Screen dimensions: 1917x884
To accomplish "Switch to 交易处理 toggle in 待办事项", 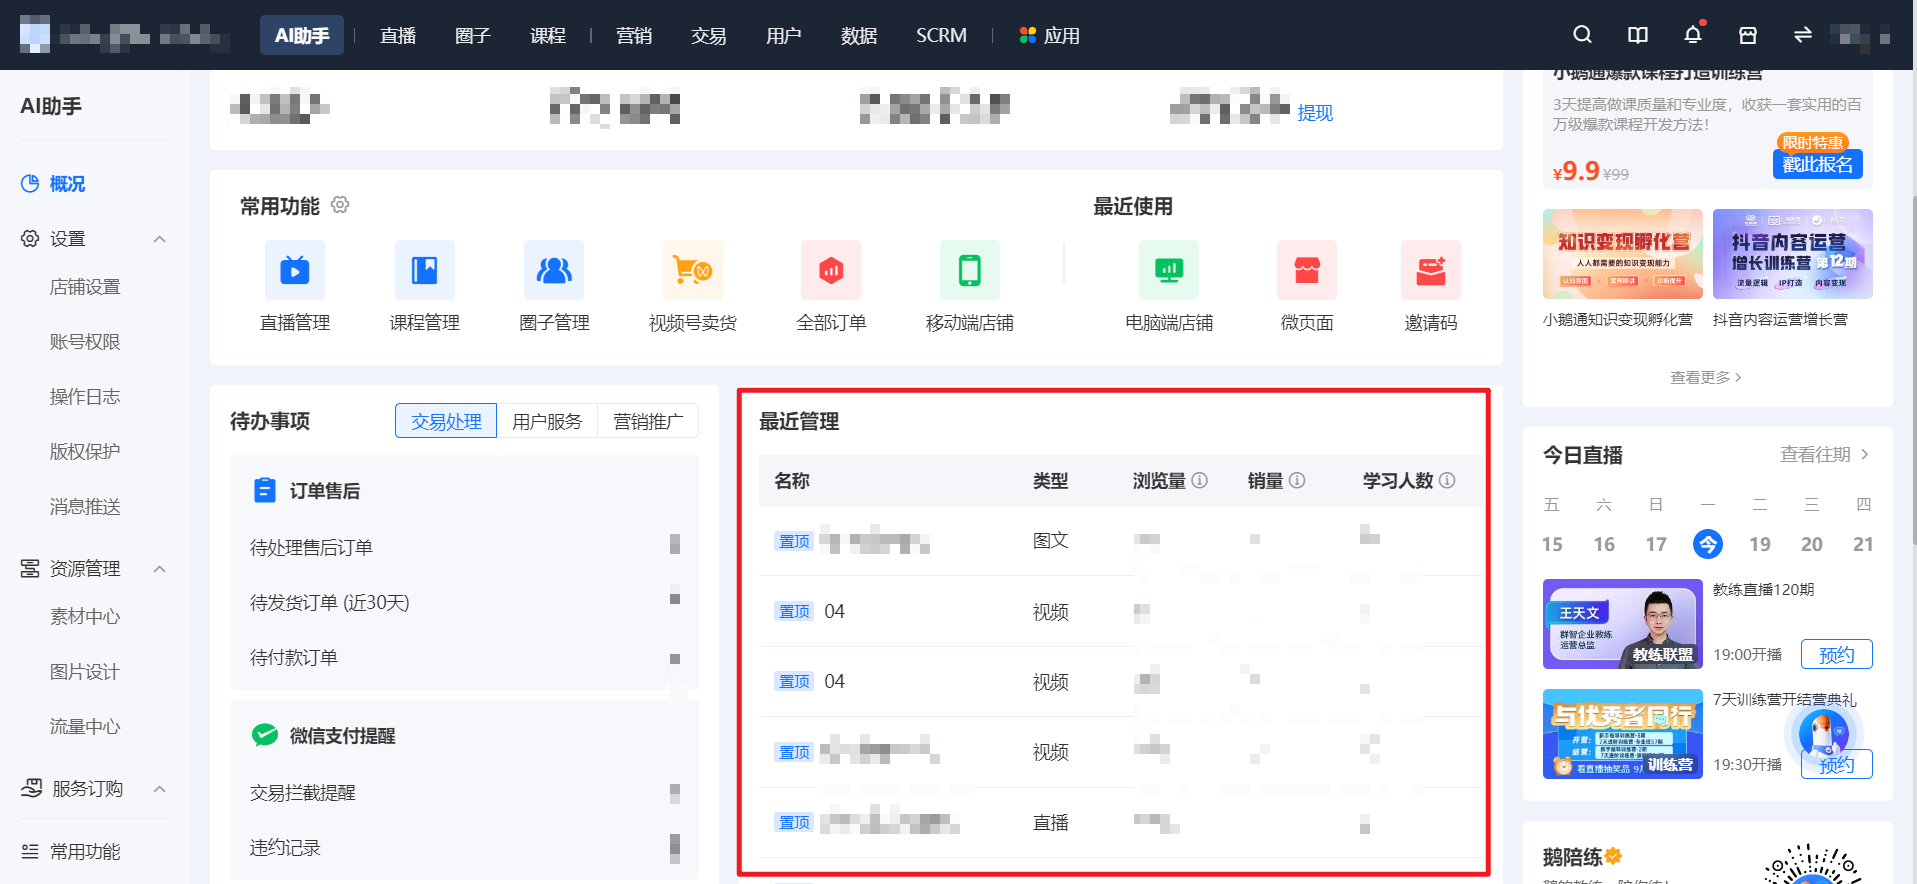I will pos(446,421).
